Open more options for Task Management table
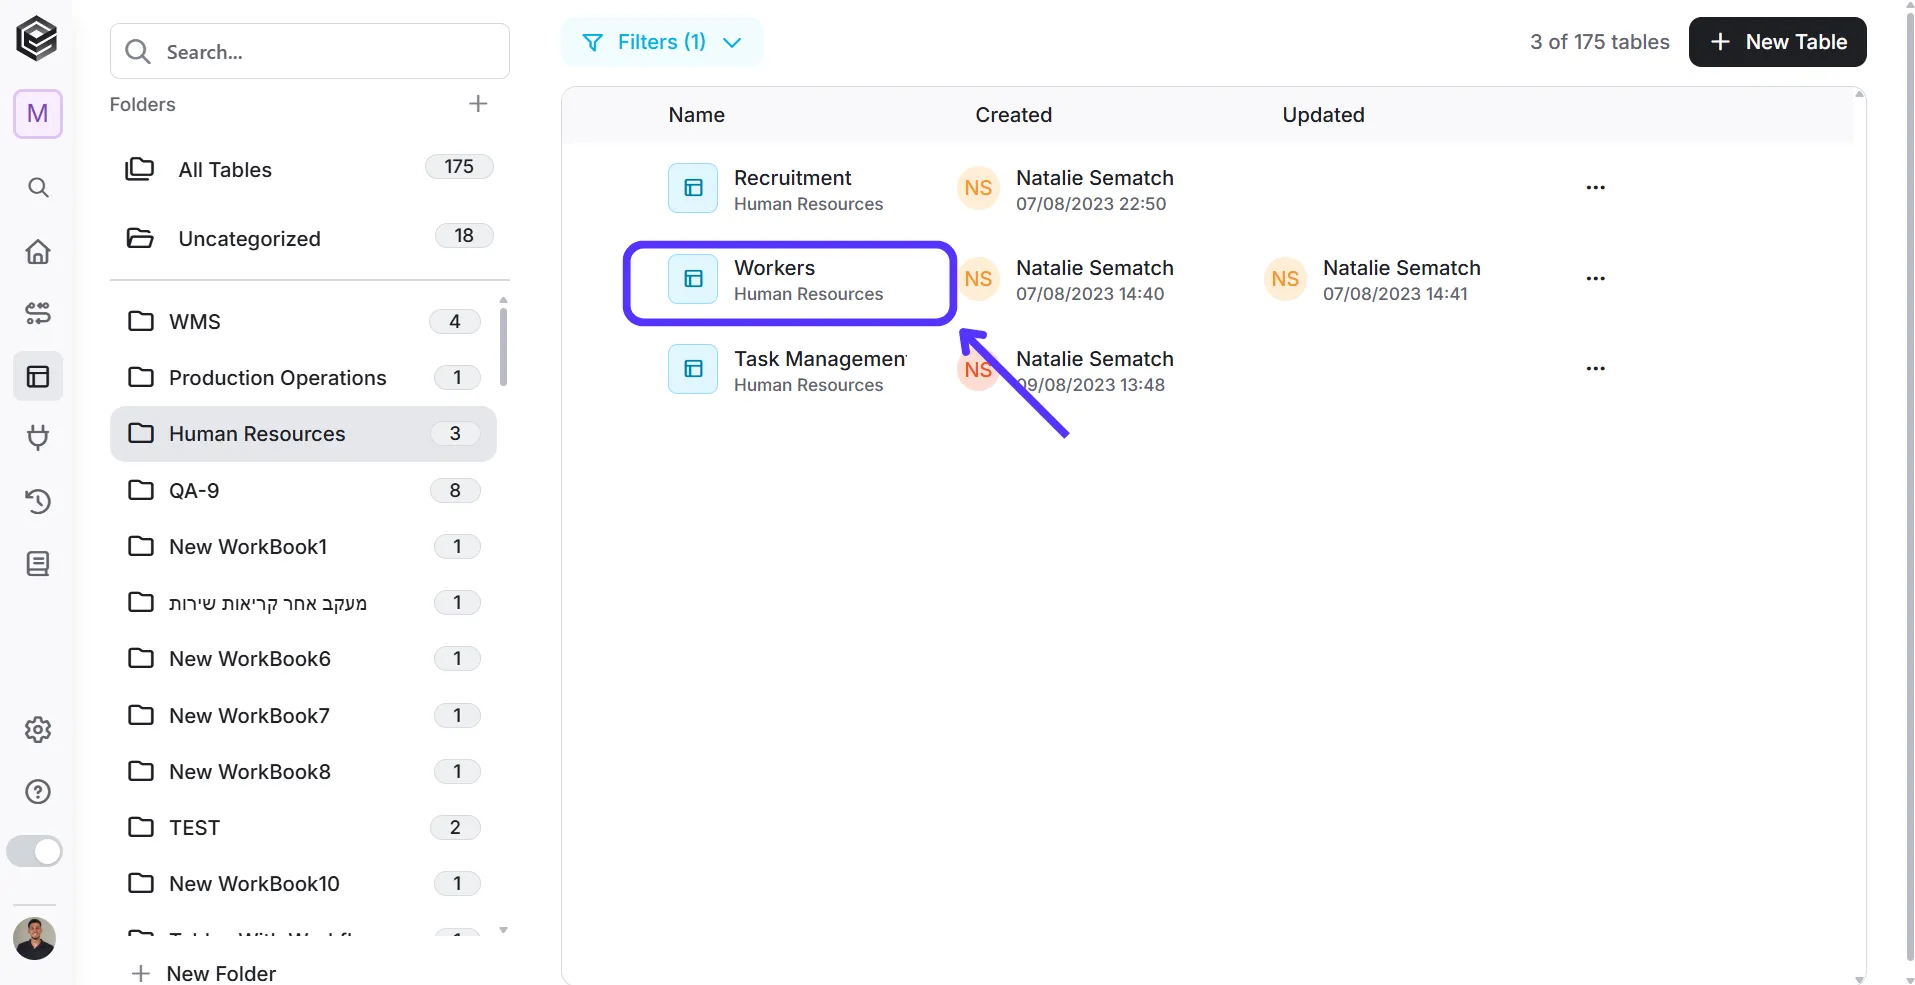 1596,369
